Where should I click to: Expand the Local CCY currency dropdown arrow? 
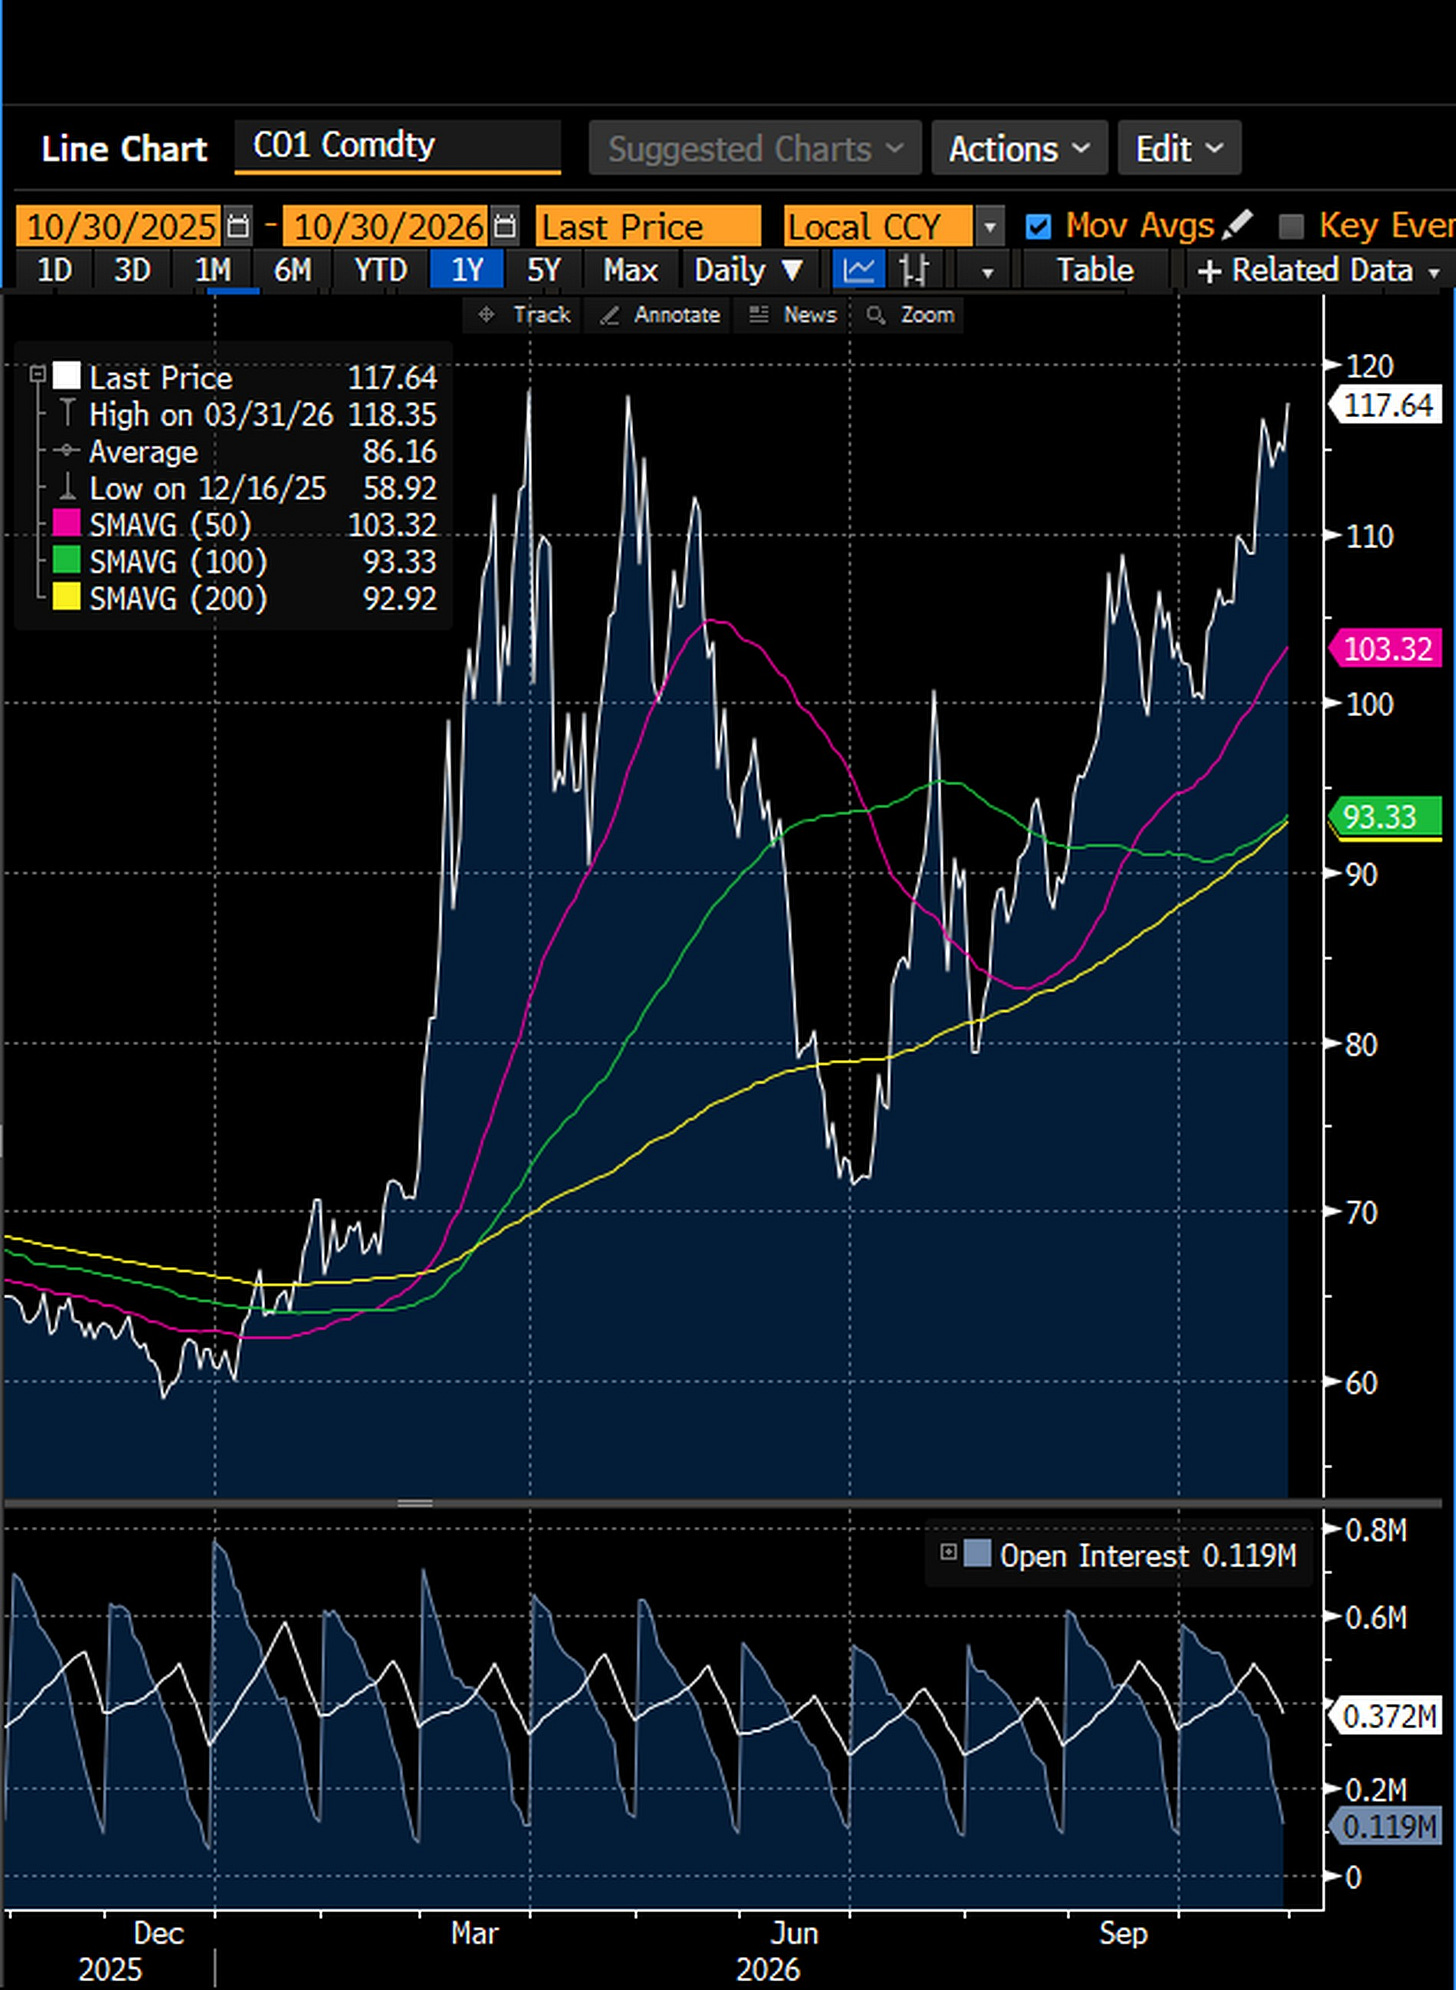[x=989, y=227]
